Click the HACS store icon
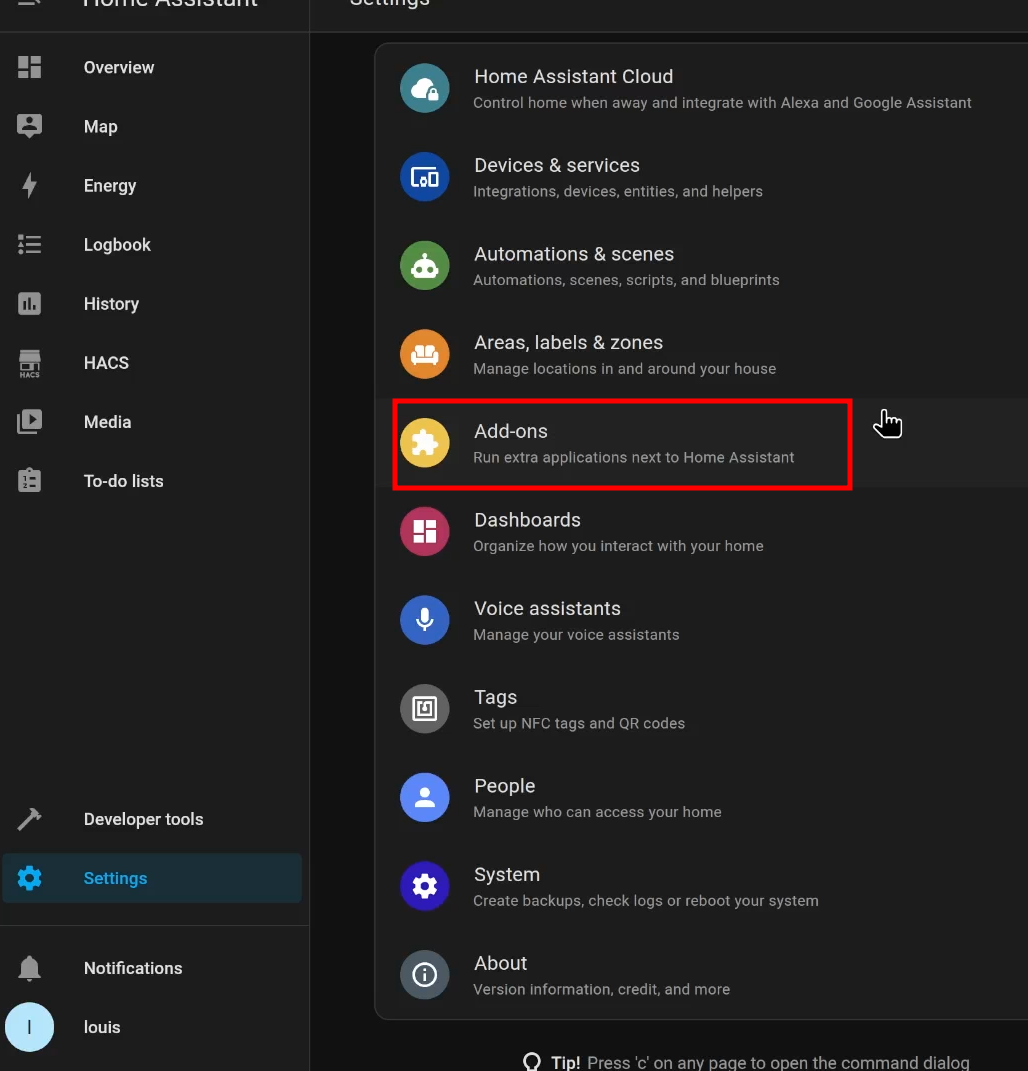The image size is (1028, 1071). tap(29, 363)
